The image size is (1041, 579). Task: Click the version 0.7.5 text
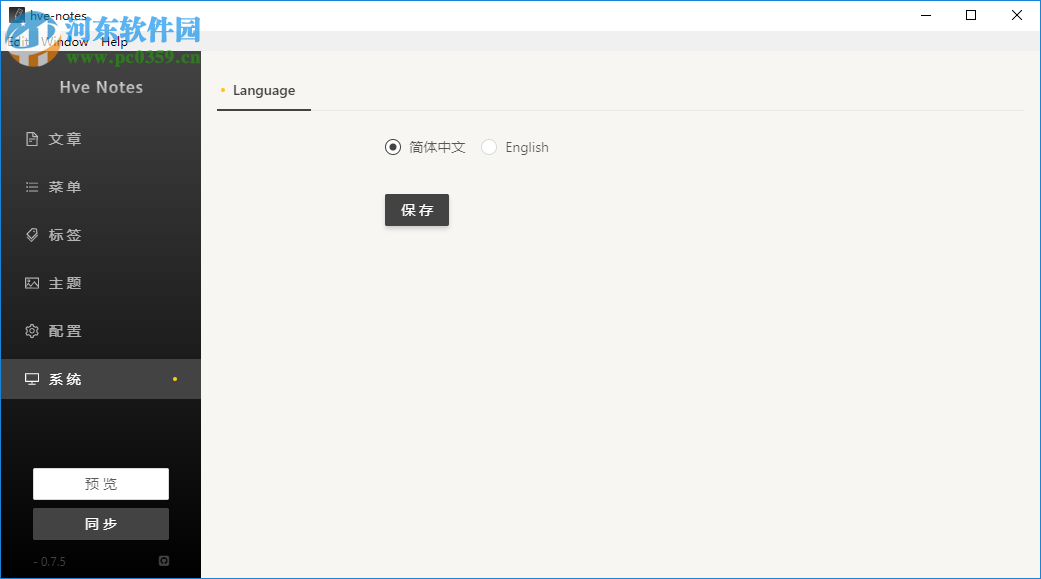point(50,562)
